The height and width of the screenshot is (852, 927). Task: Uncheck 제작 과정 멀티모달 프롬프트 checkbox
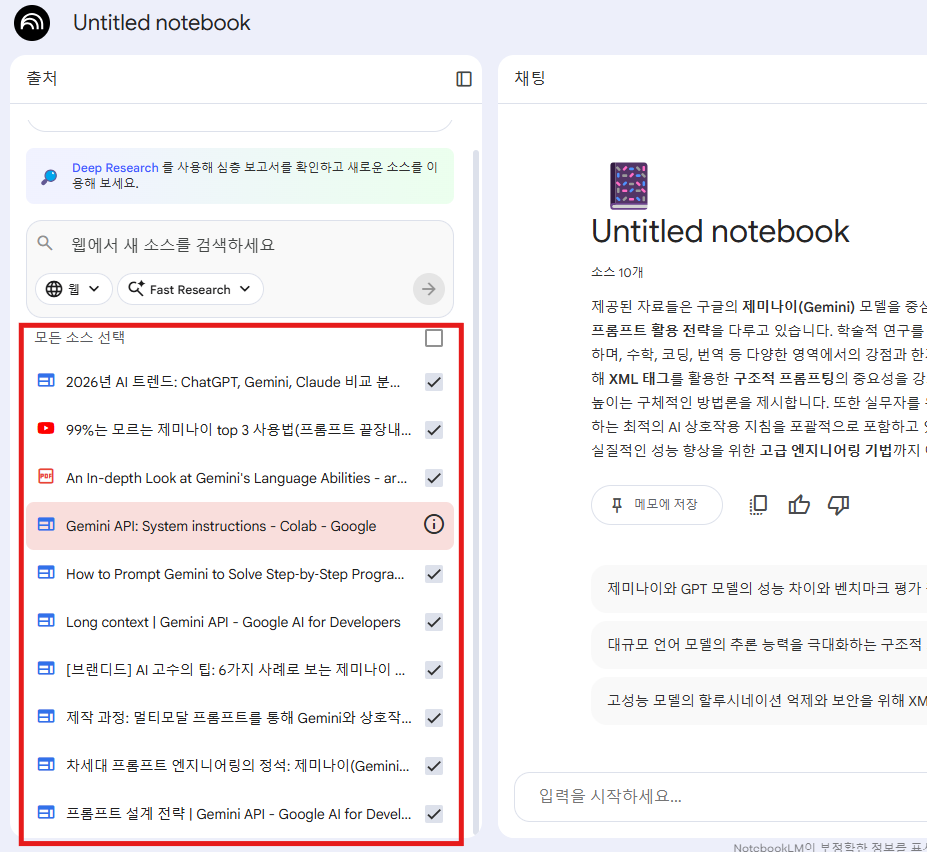(434, 718)
